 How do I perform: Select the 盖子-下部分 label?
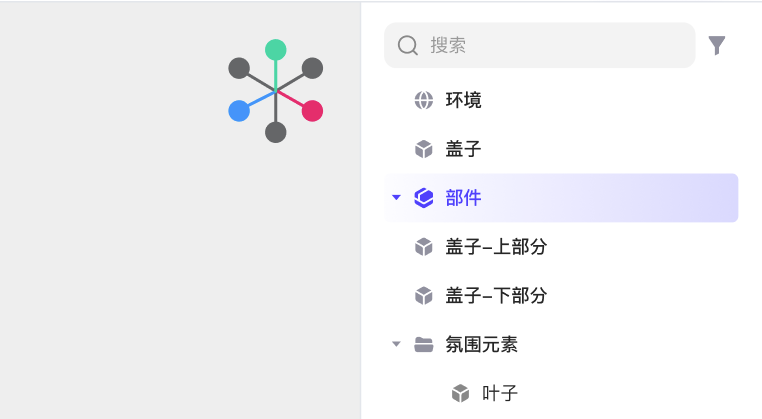(x=496, y=295)
